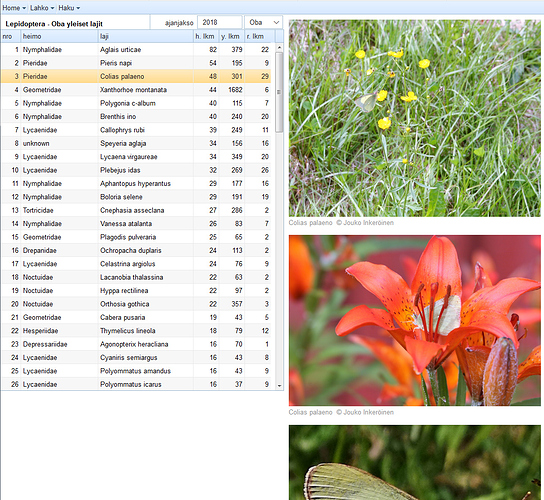Open the close-up wing photo at bottom
544x500 pixels.
(x=415, y=463)
